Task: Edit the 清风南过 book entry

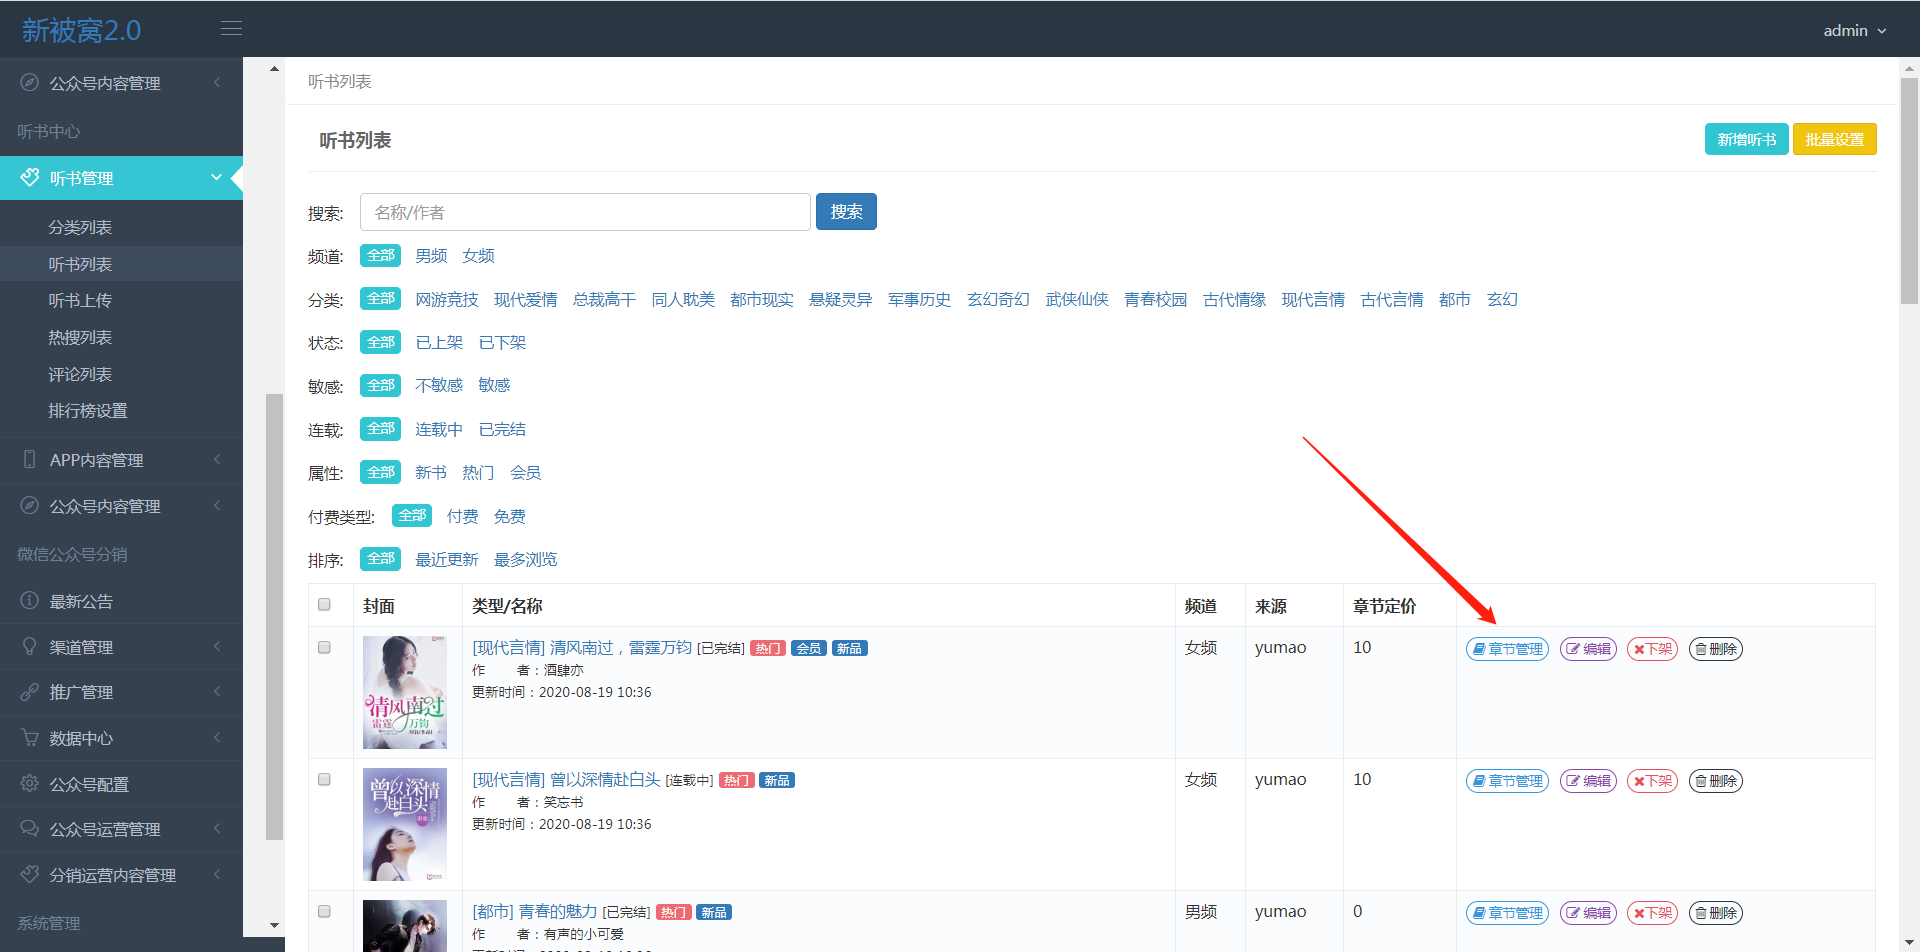Action: [1588, 649]
